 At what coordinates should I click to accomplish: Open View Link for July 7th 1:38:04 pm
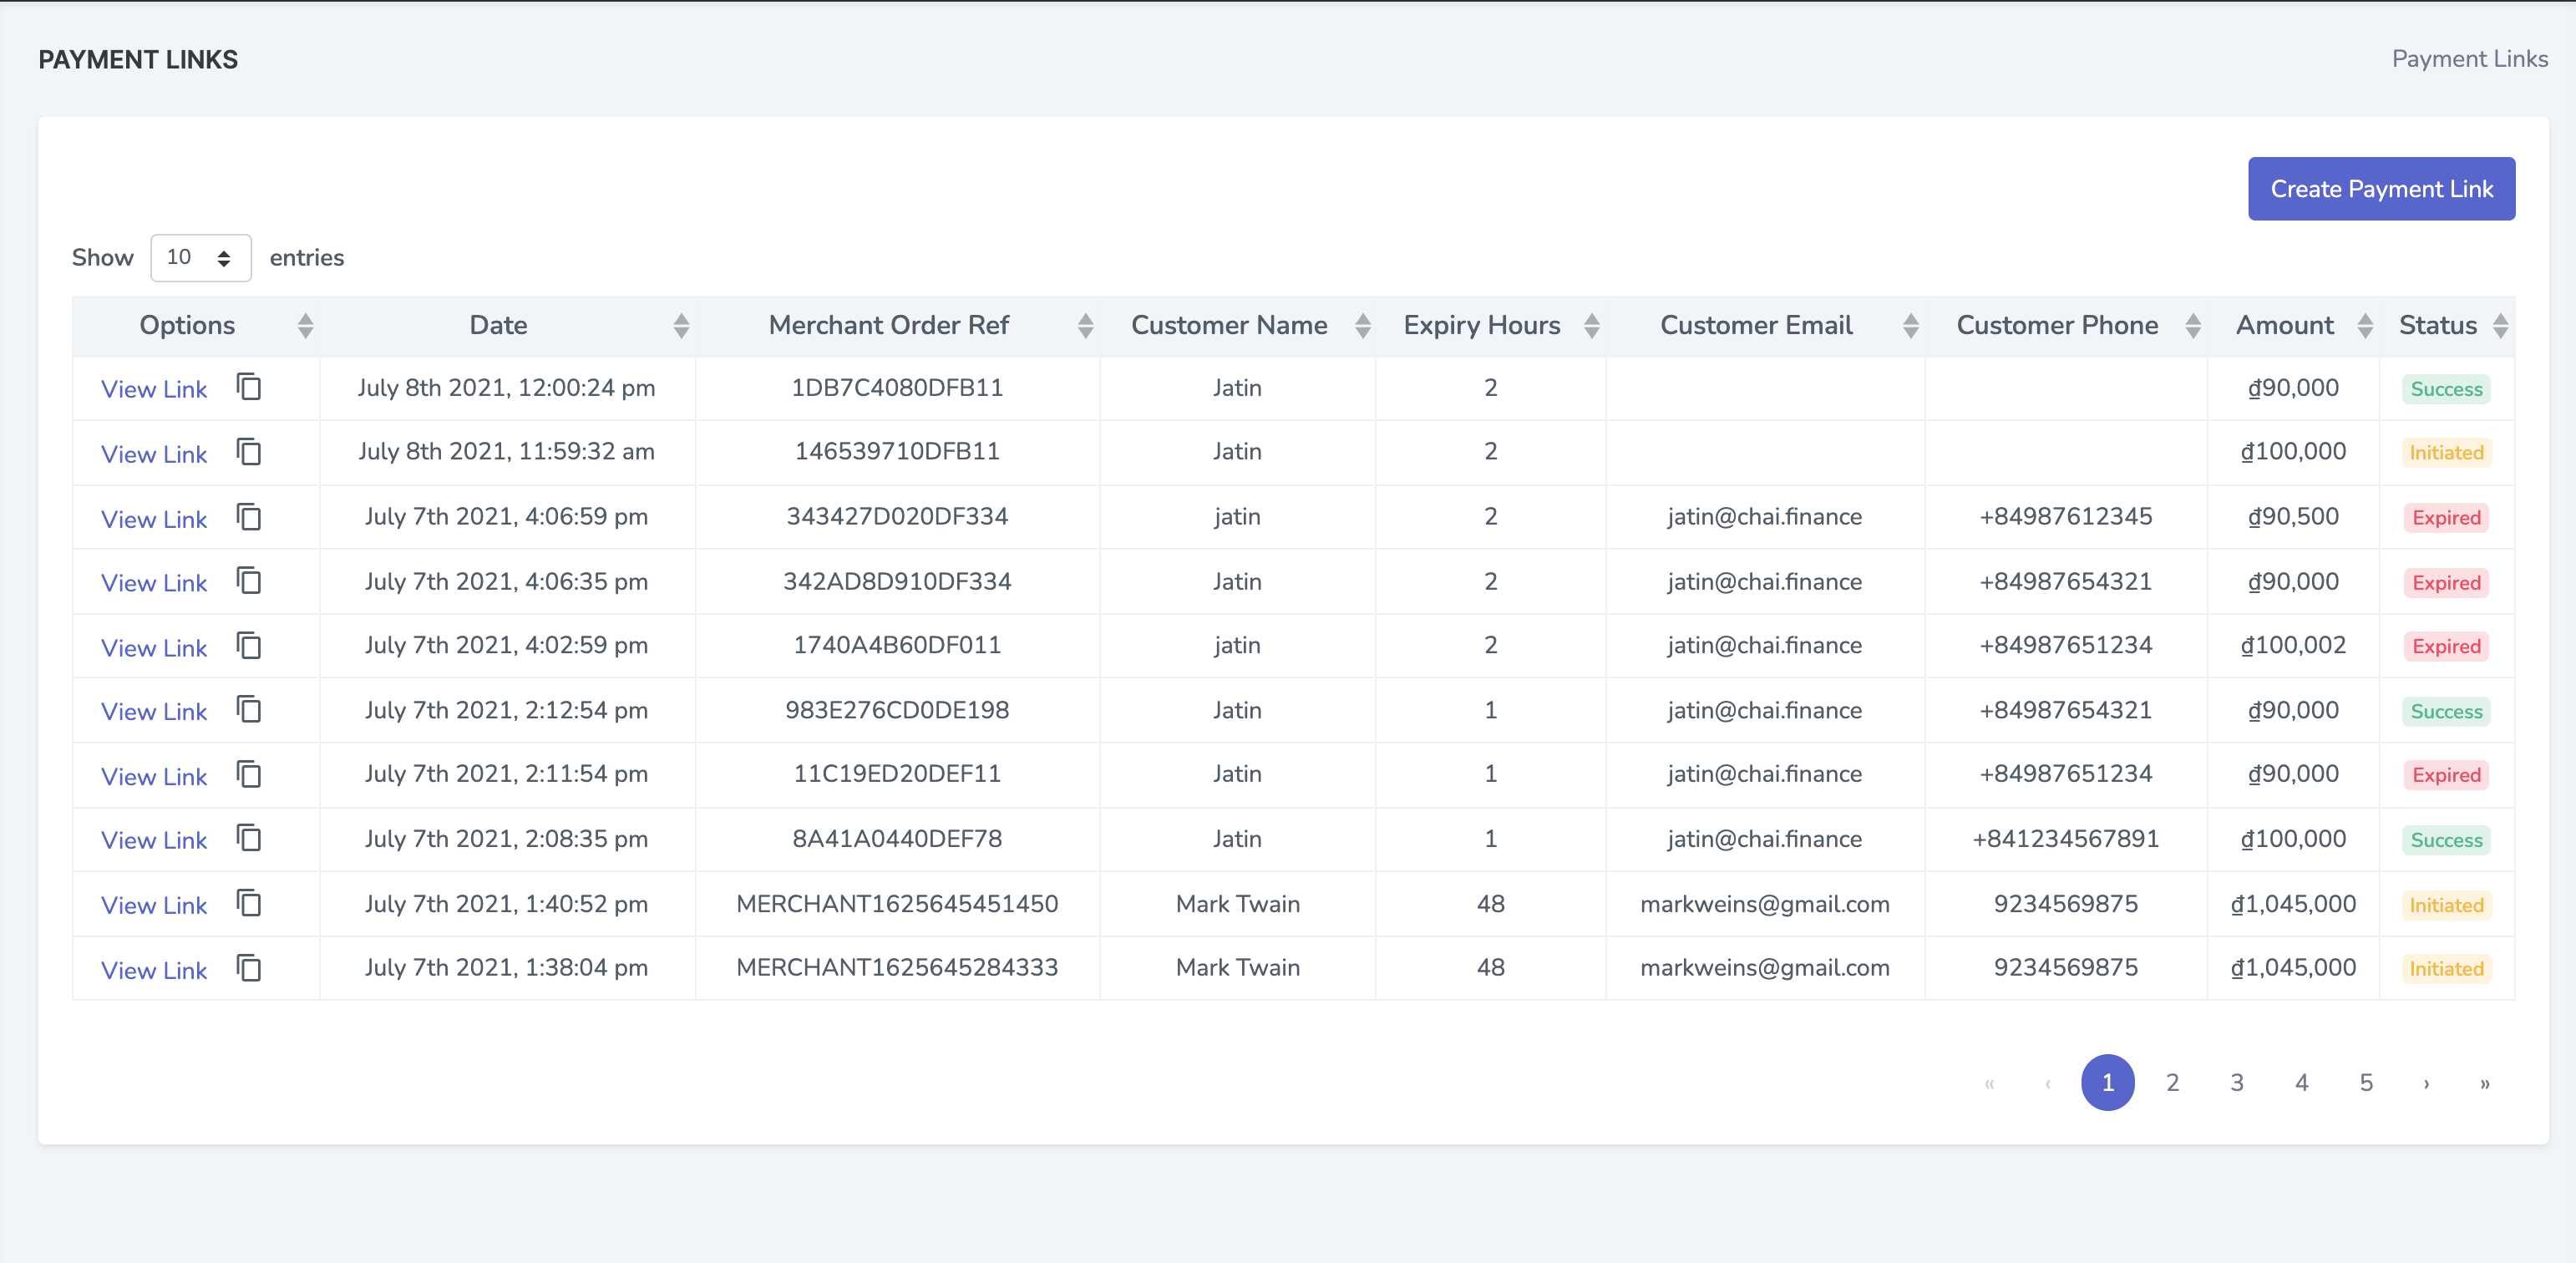coord(154,970)
